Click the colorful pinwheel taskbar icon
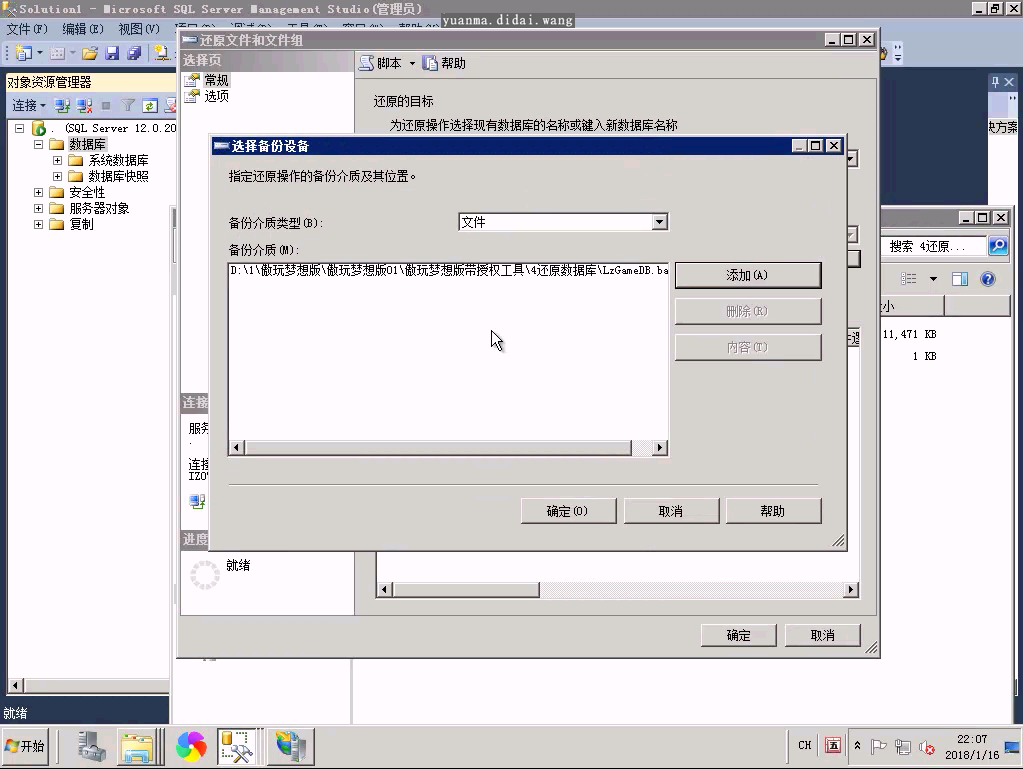 (x=191, y=746)
